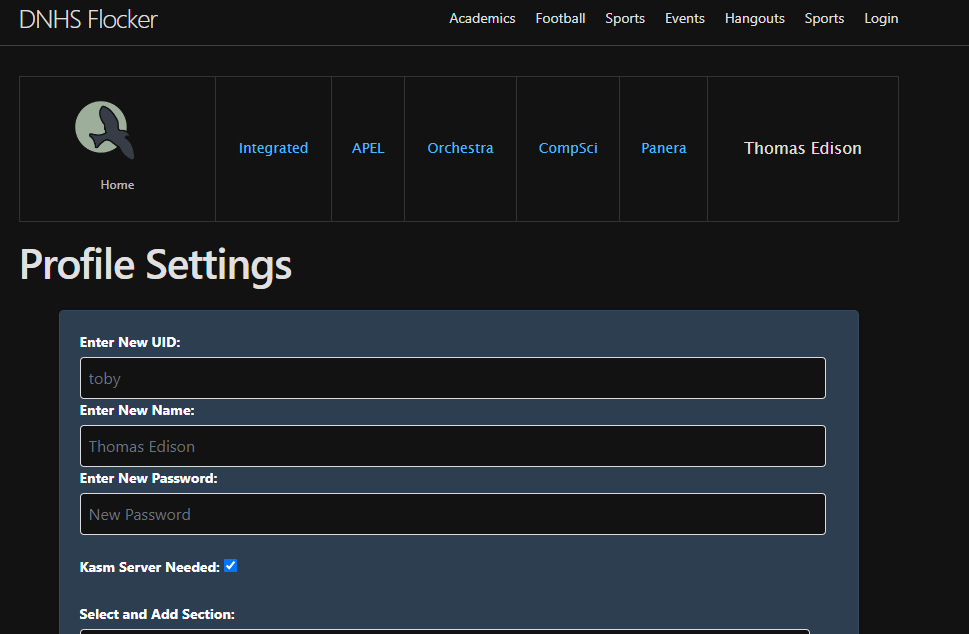The height and width of the screenshot is (634, 969).
Task: Toggle the Kasm Server Needed checkbox
Action: 231,566
